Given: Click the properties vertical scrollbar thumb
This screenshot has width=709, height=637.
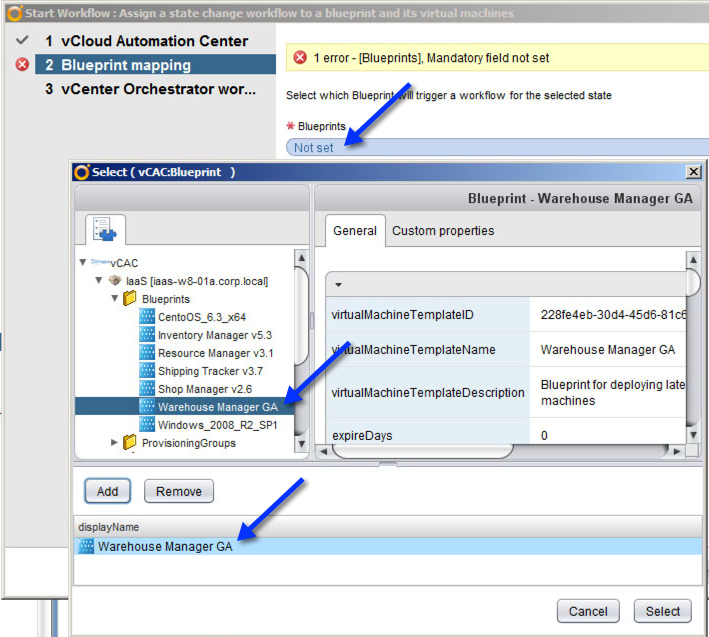Looking at the screenshot, I should [693, 283].
